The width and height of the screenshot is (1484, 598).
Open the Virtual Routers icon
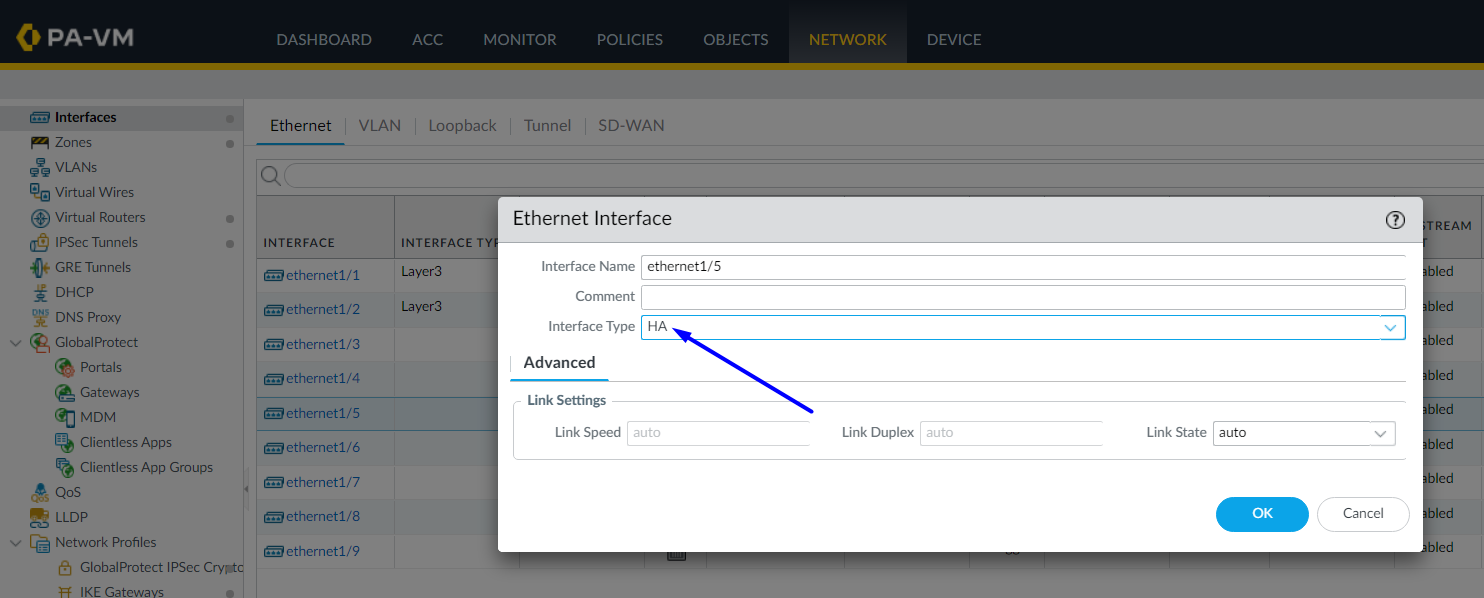coord(42,217)
